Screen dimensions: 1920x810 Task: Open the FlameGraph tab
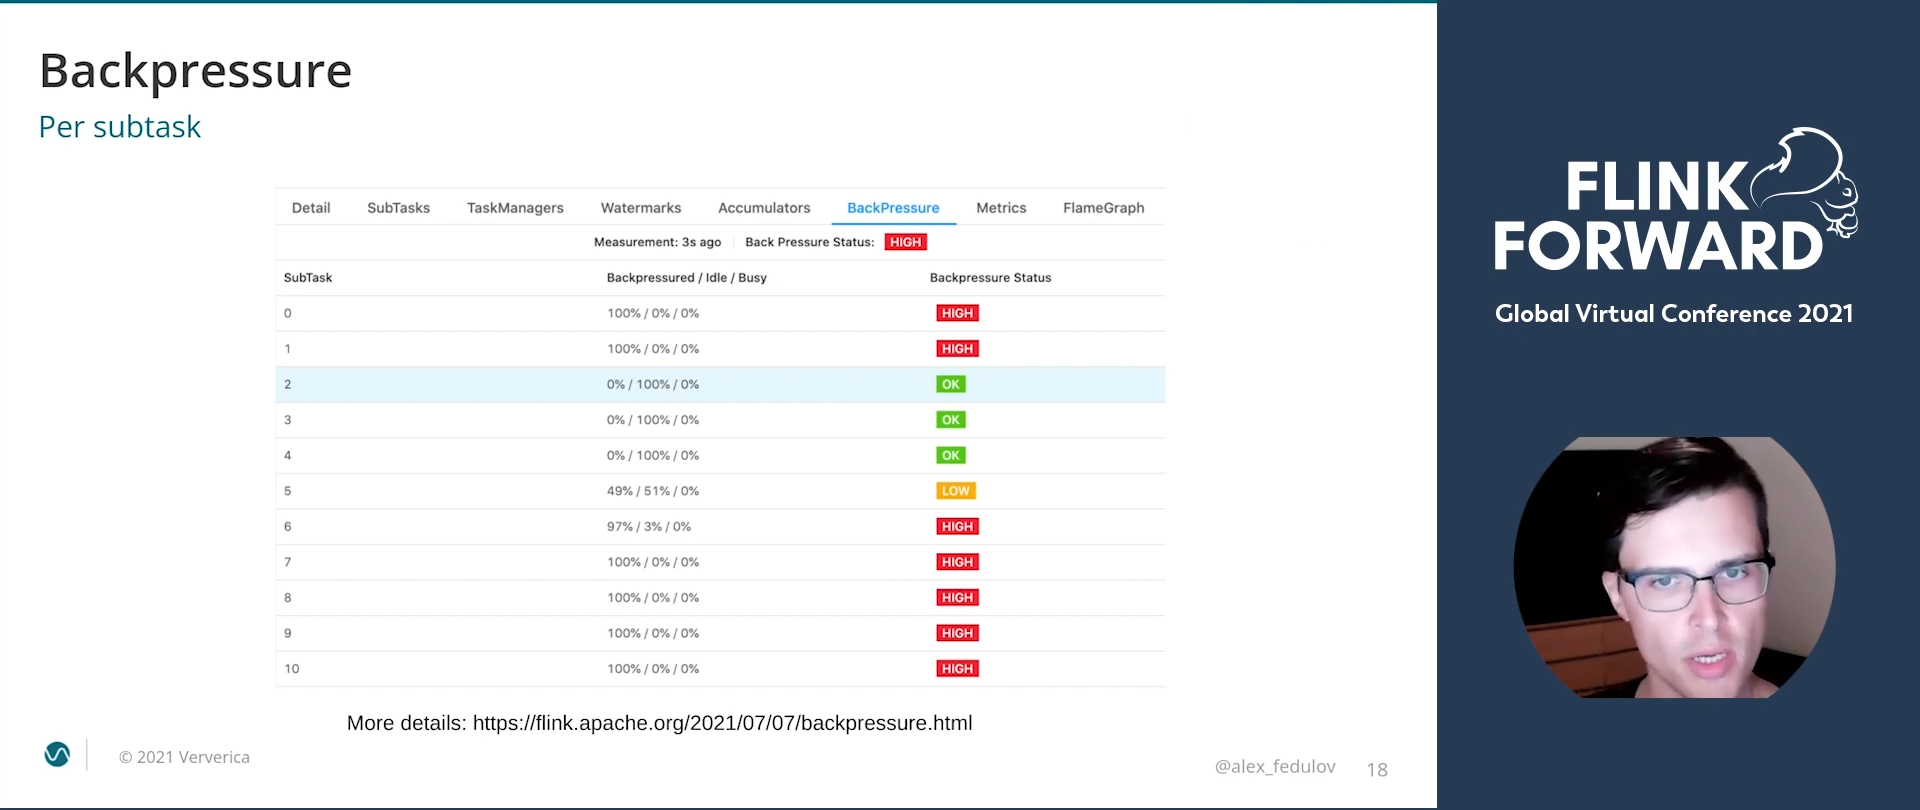pyautogui.click(x=1104, y=208)
